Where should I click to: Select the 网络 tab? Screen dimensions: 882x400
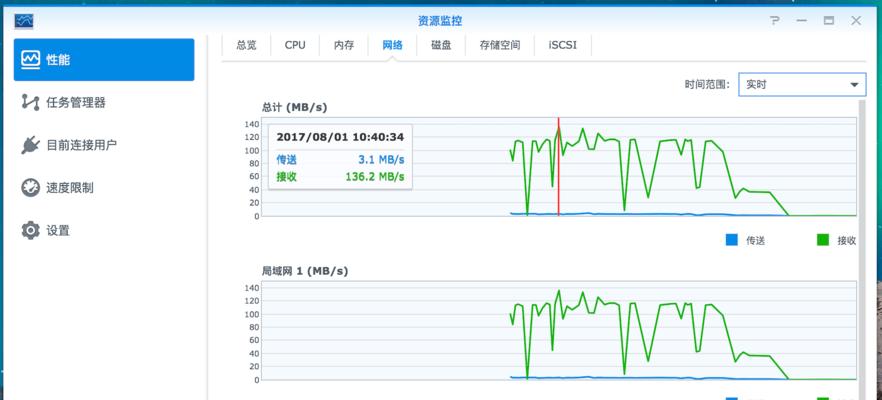(393, 45)
